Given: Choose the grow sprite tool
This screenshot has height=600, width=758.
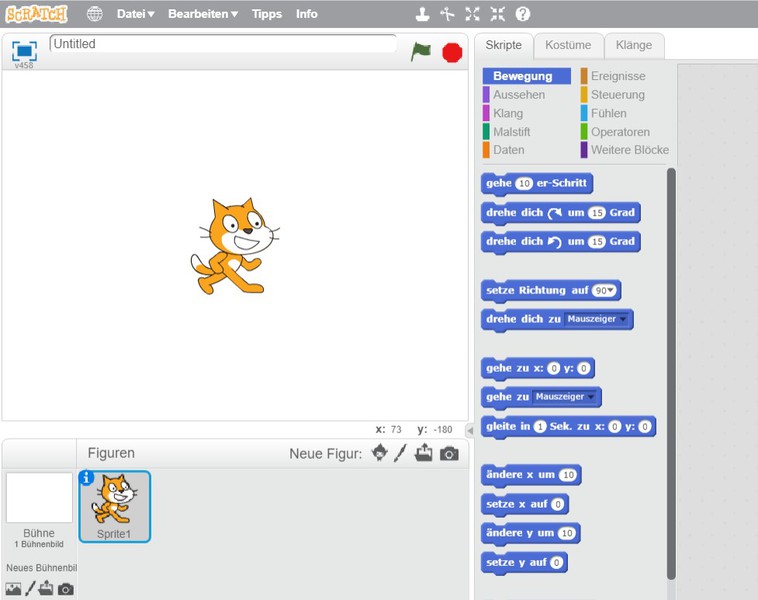Looking at the screenshot, I should (472, 14).
